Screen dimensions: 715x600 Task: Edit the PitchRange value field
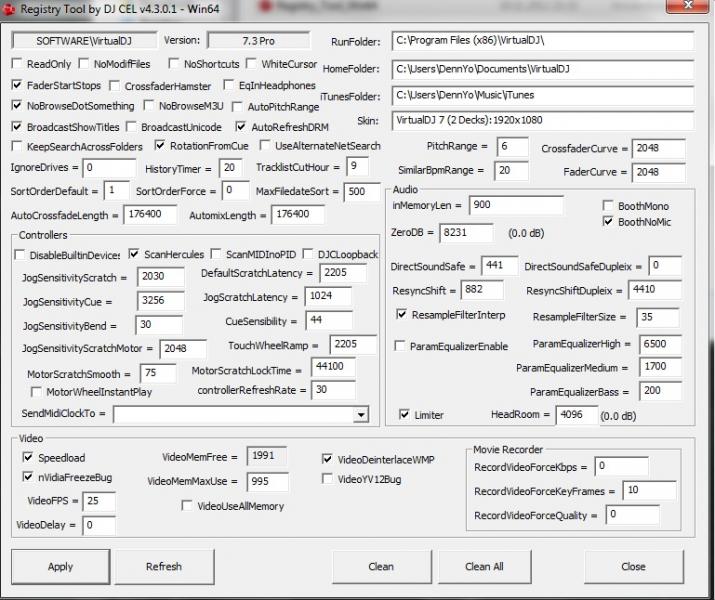pos(513,147)
